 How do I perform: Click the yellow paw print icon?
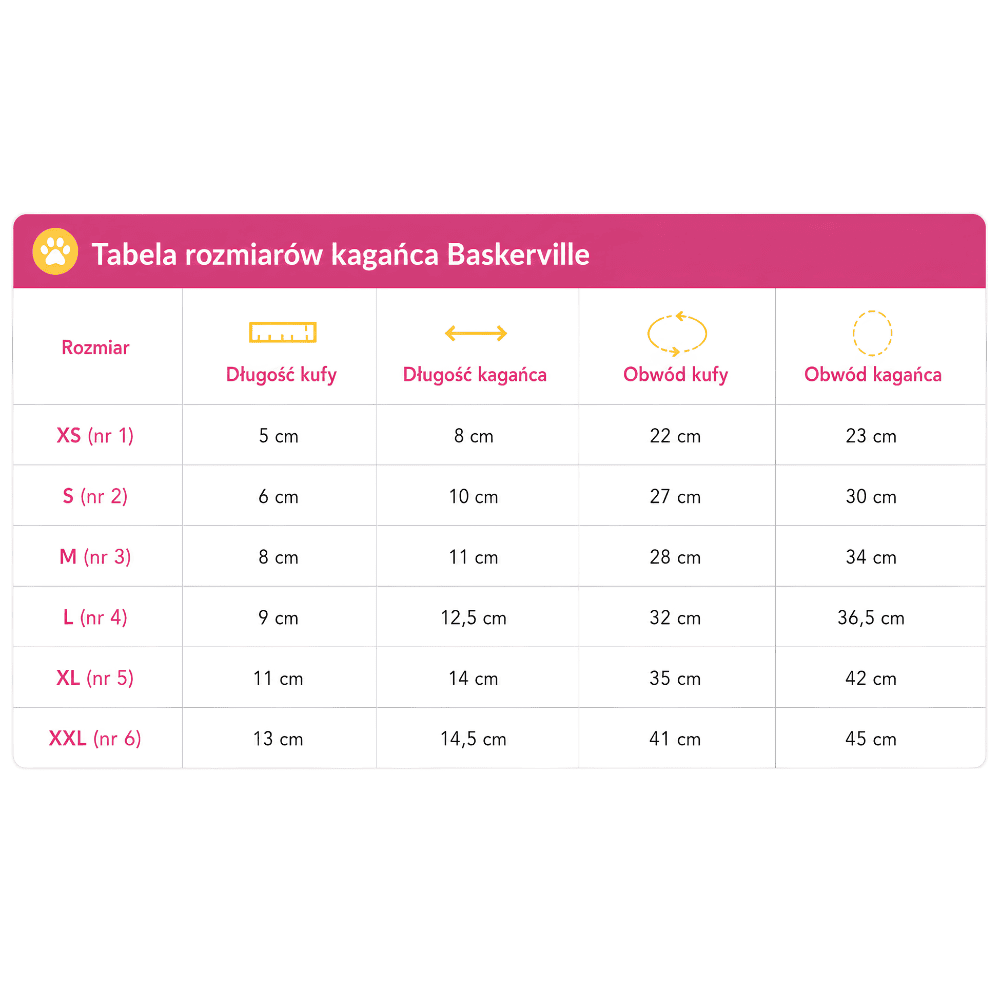(55, 252)
